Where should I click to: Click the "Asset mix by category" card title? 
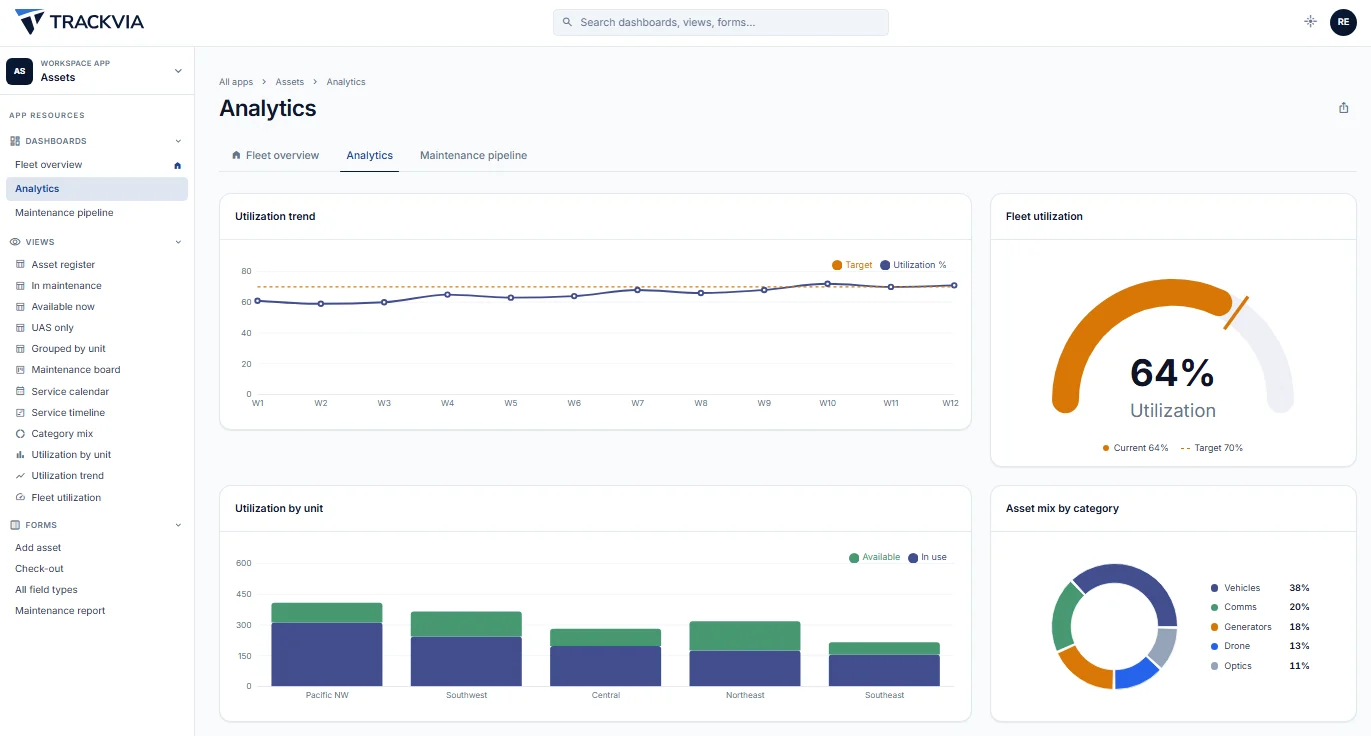pyautogui.click(x=1062, y=508)
